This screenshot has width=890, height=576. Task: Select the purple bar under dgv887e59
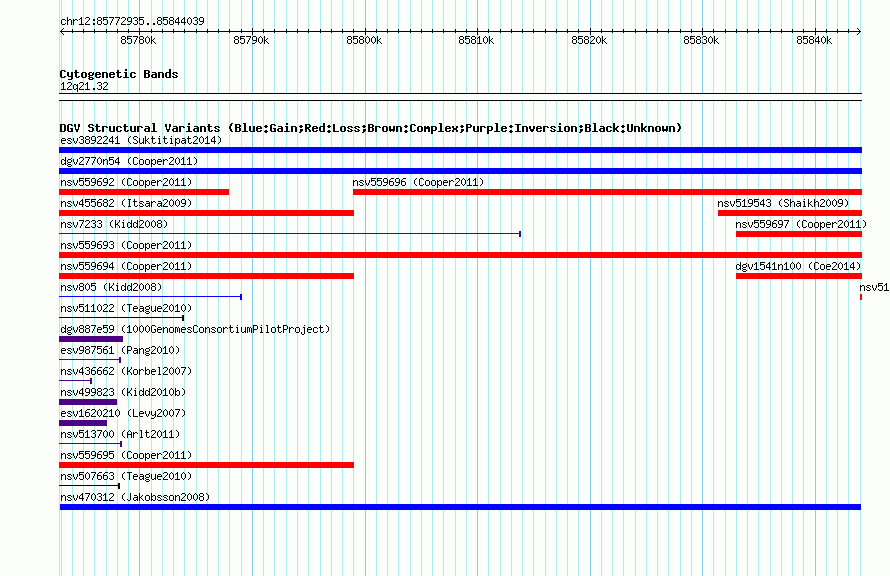91,339
